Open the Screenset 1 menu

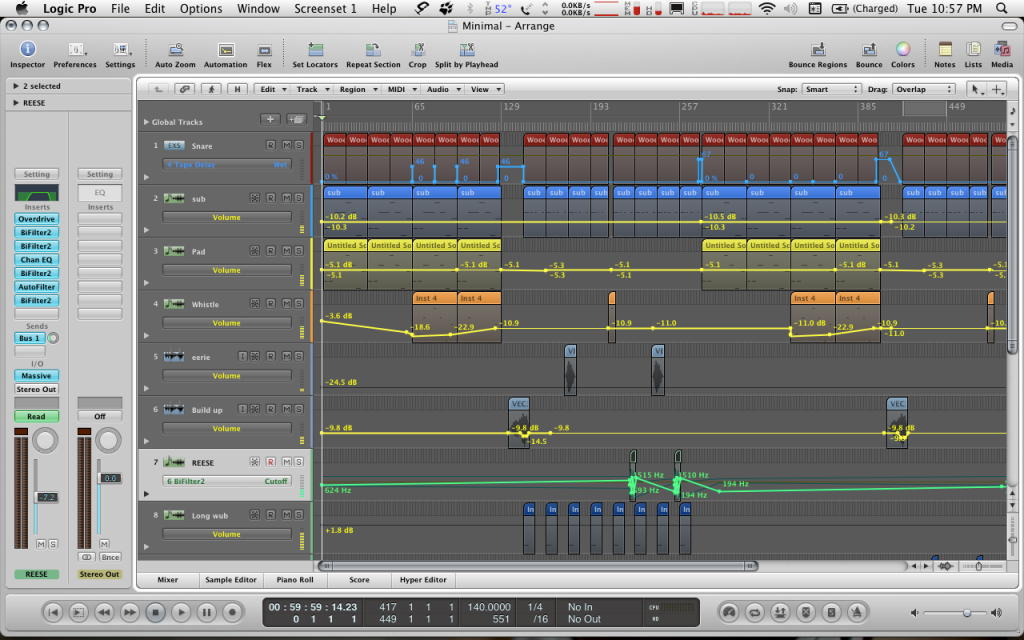tap(325, 8)
